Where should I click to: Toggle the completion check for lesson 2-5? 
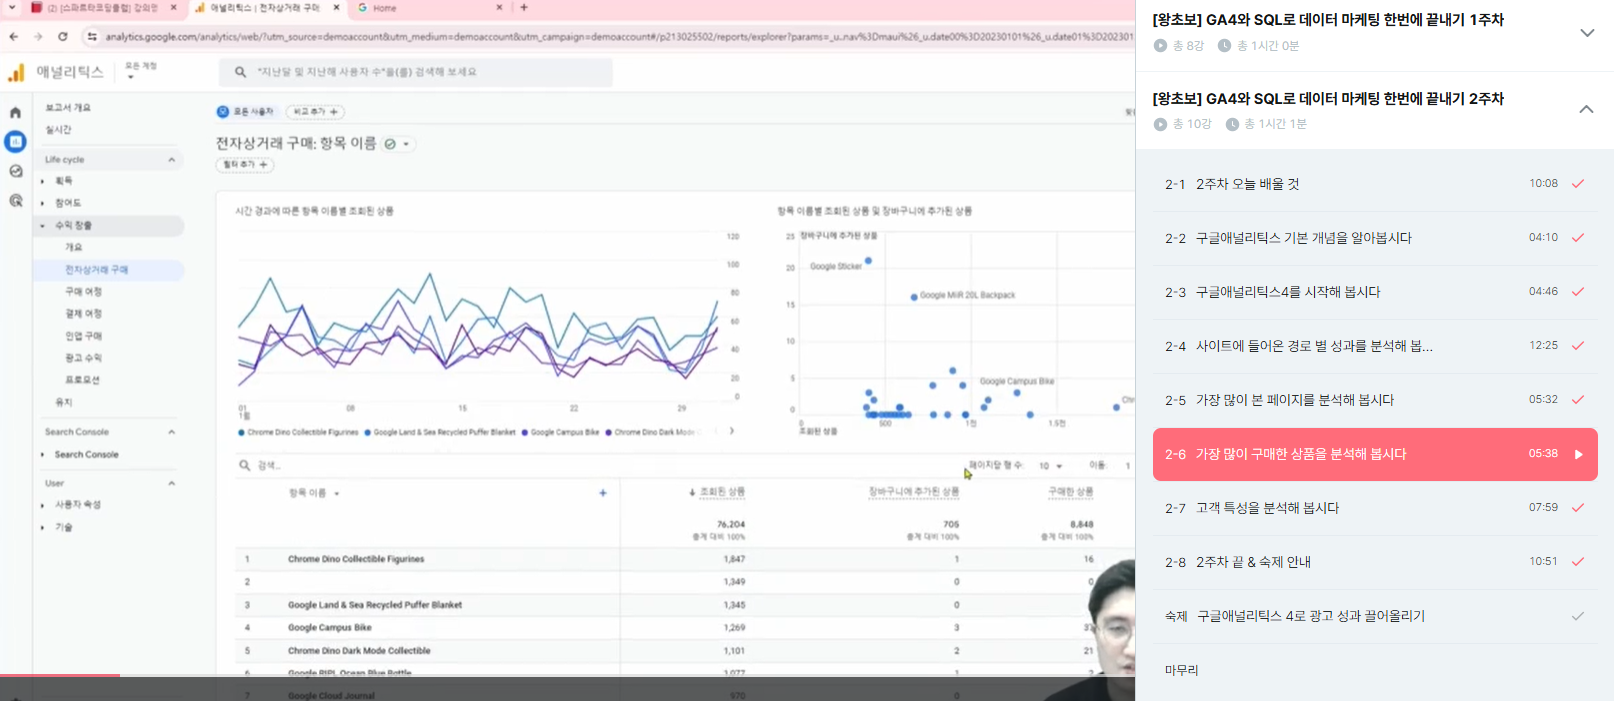tap(1578, 399)
